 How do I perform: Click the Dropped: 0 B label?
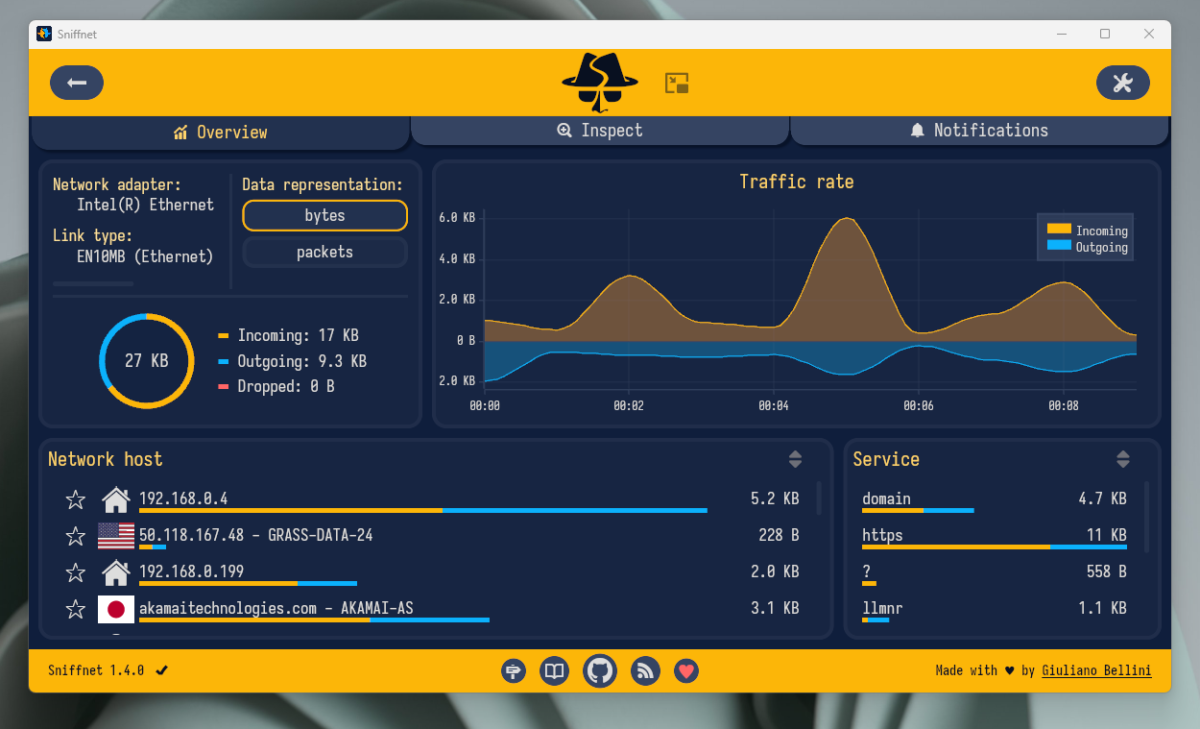tap(286, 386)
